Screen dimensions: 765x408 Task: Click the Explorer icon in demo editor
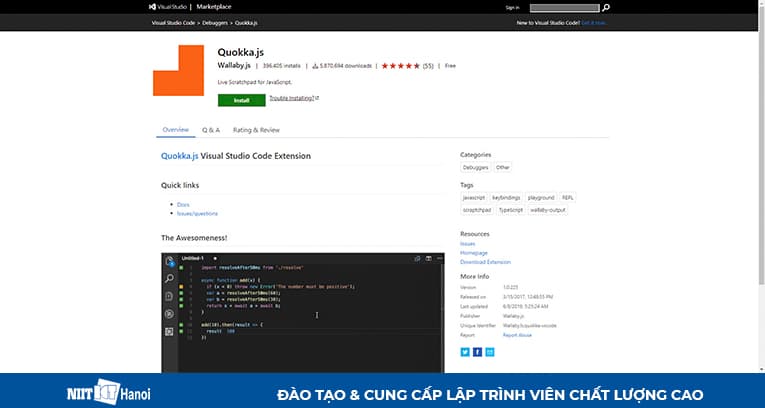169,261
